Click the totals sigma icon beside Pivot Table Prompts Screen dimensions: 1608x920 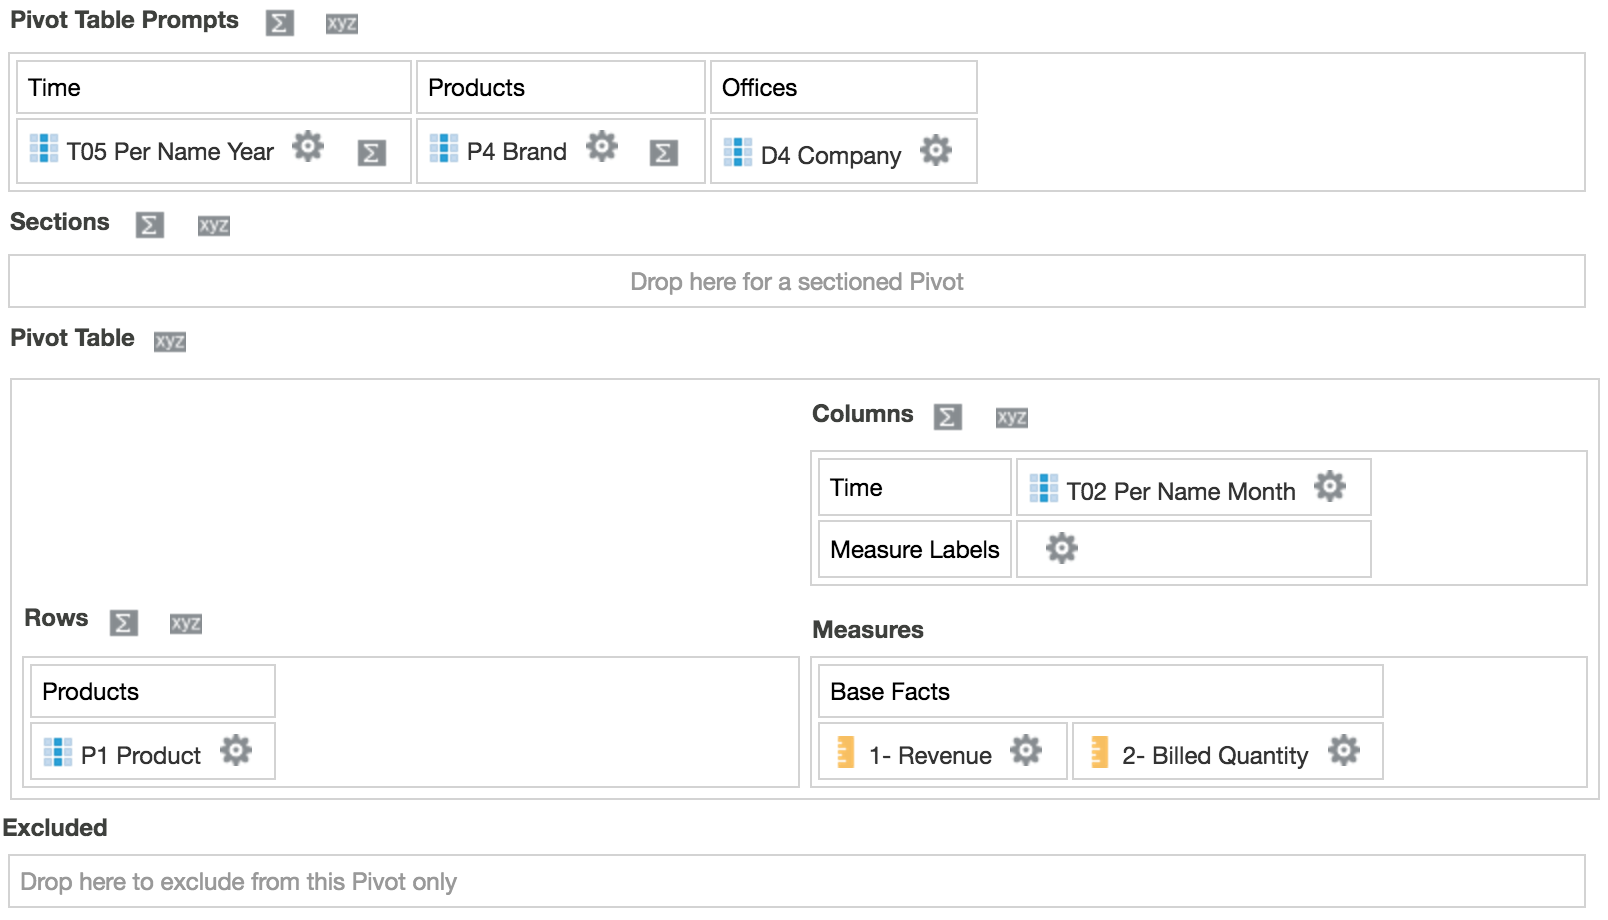[x=279, y=22]
